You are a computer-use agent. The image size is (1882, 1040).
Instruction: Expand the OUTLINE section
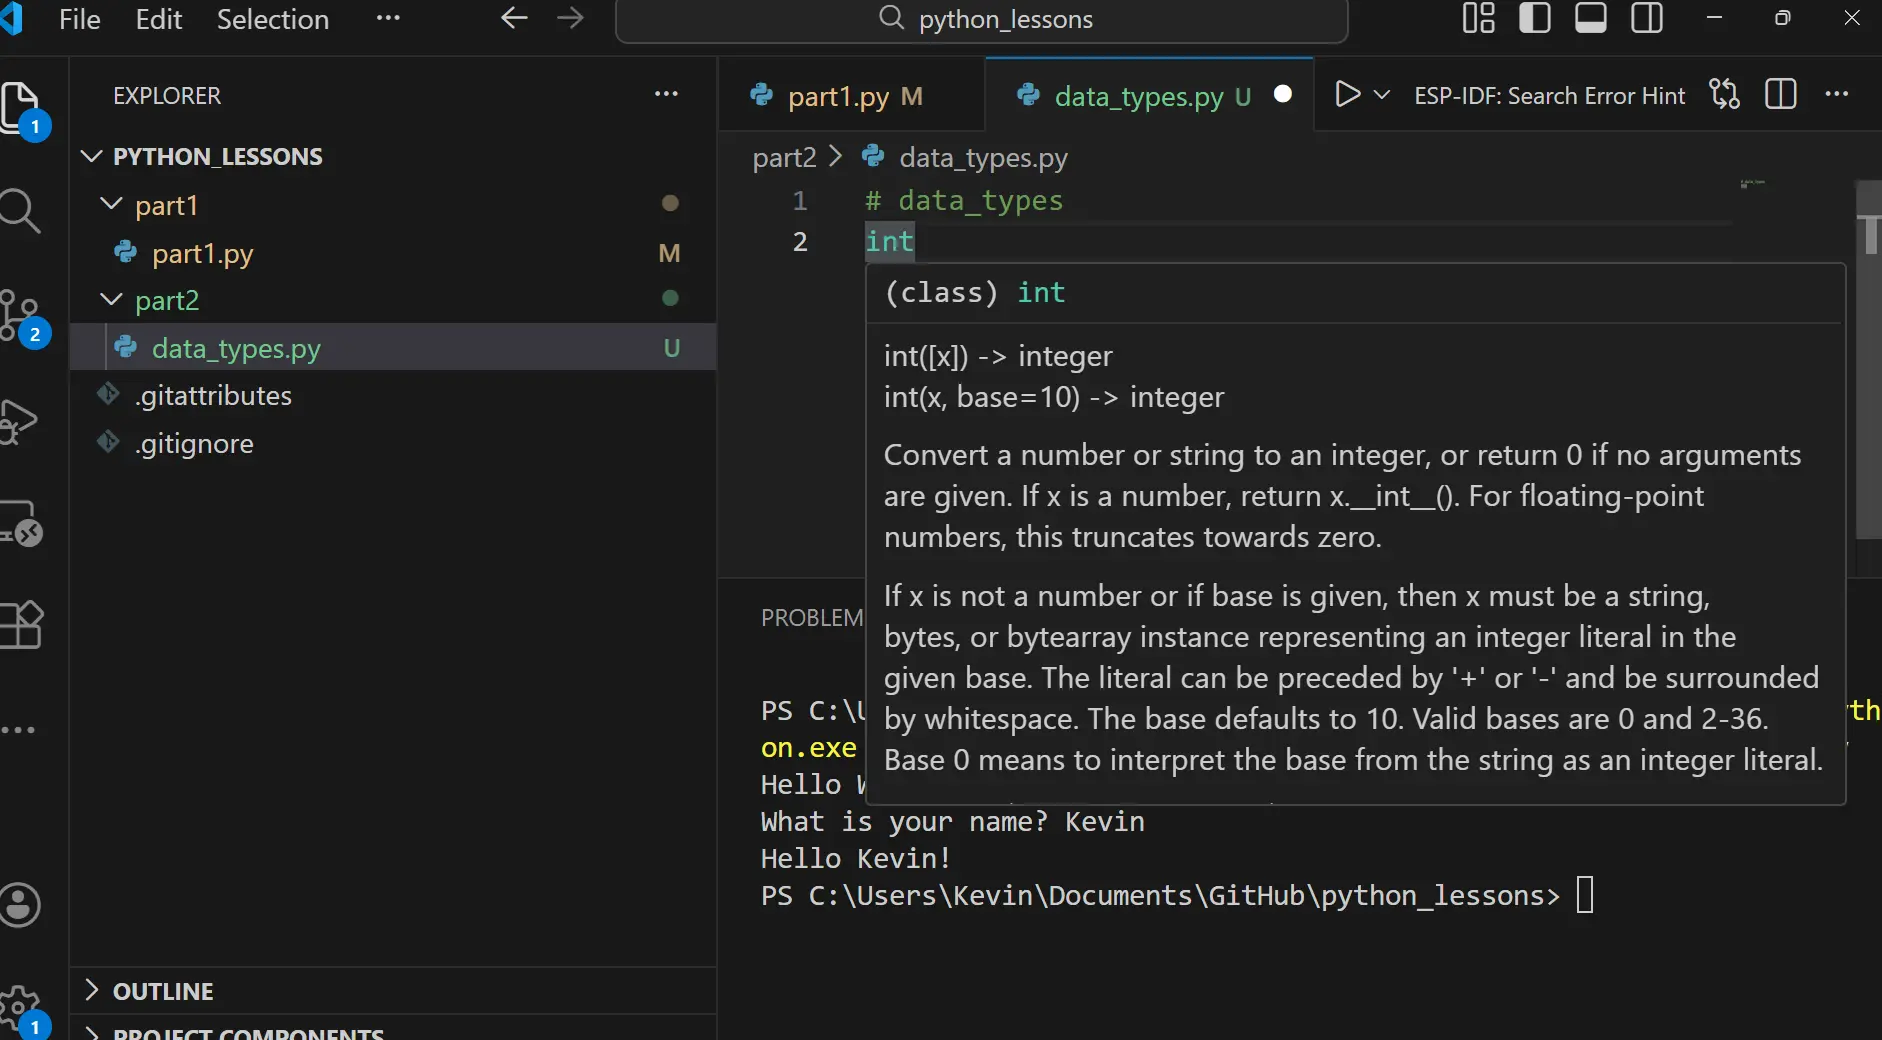pos(393,991)
